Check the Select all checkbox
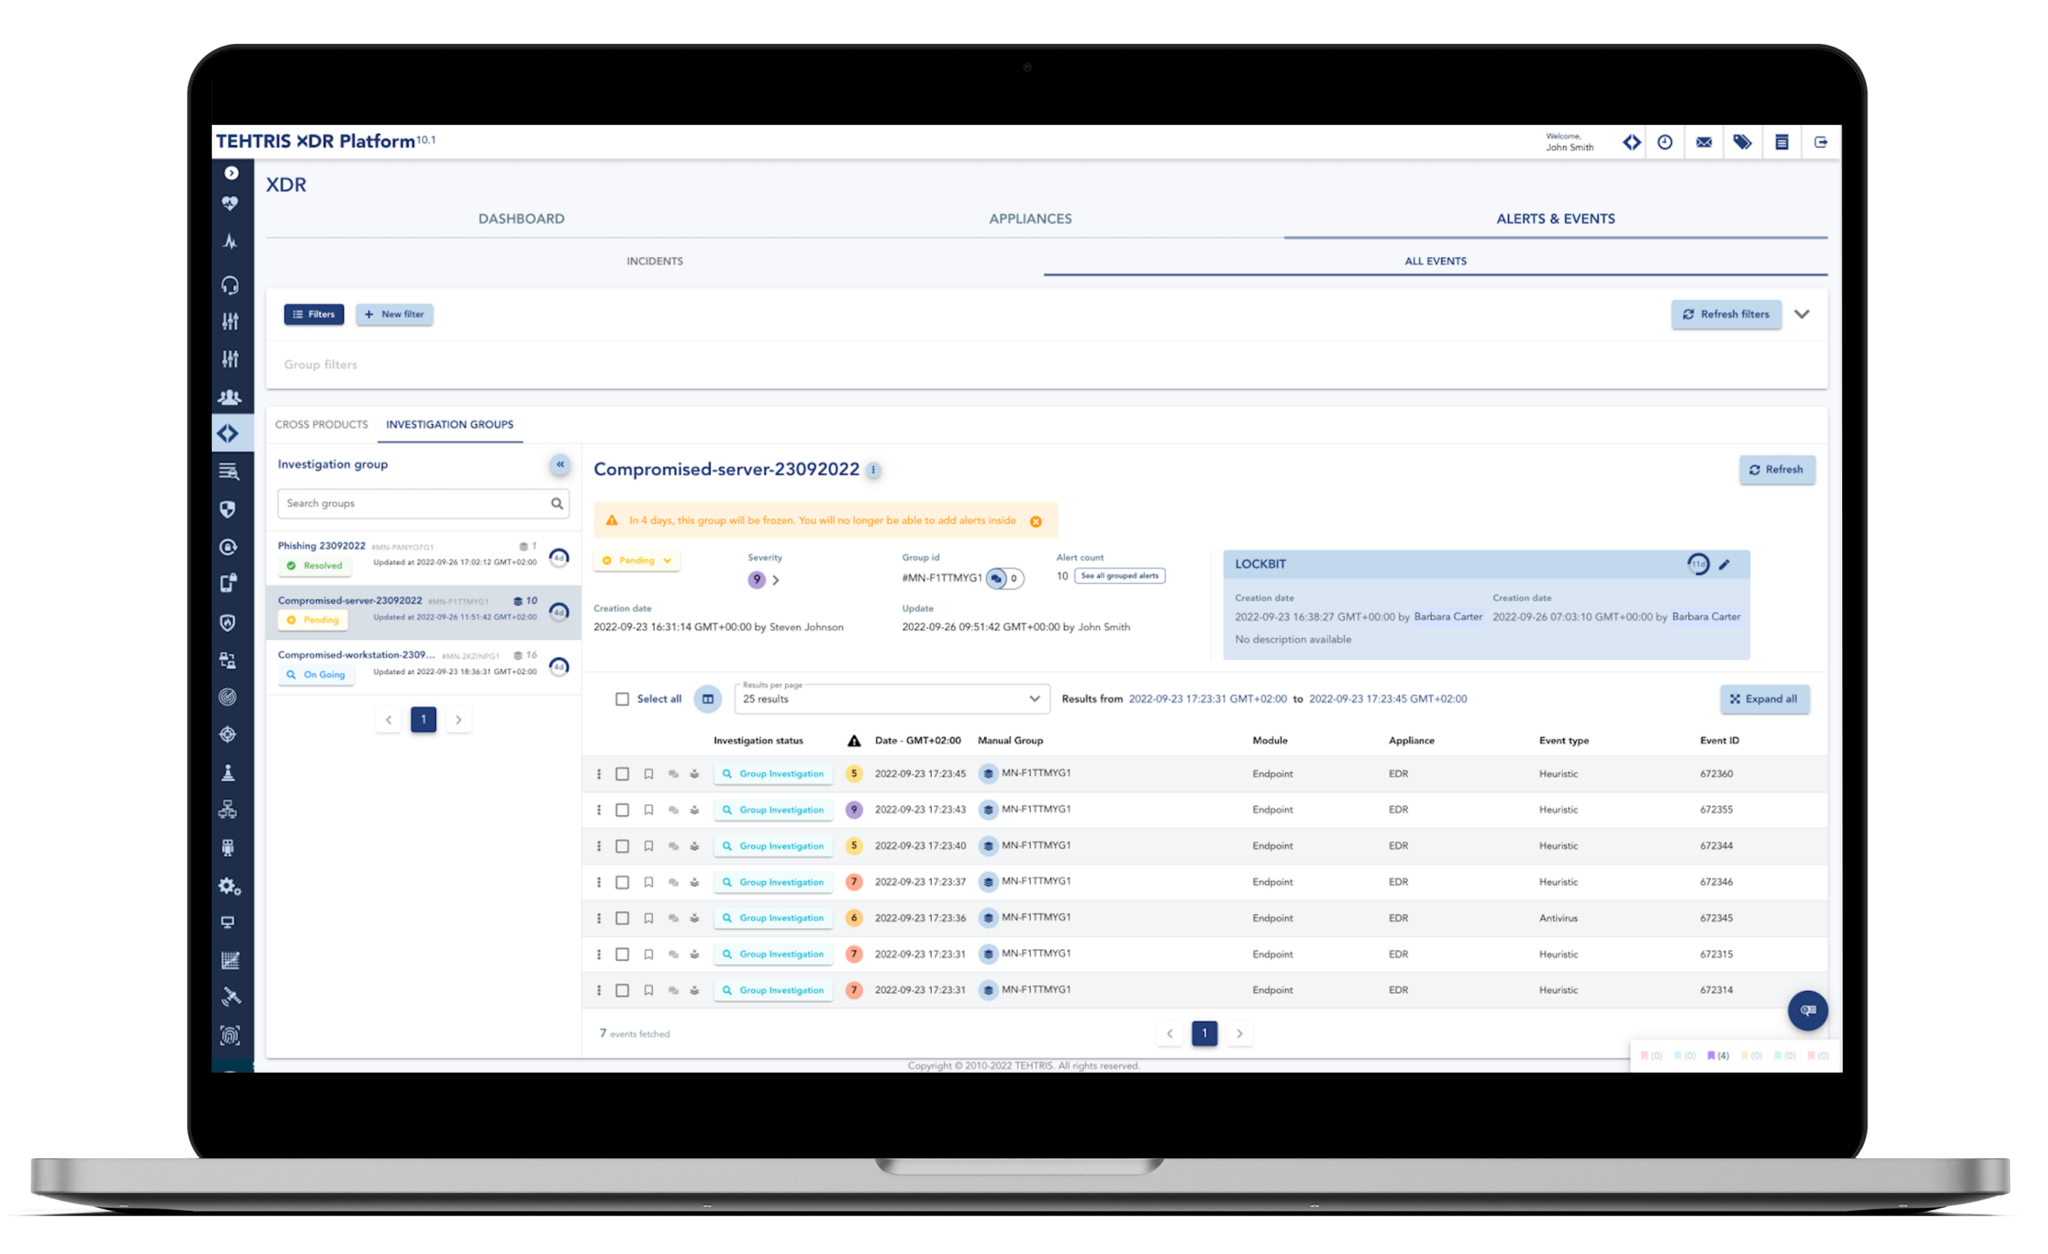Viewport: 2048px width, 1254px height. (x=622, y=699)
